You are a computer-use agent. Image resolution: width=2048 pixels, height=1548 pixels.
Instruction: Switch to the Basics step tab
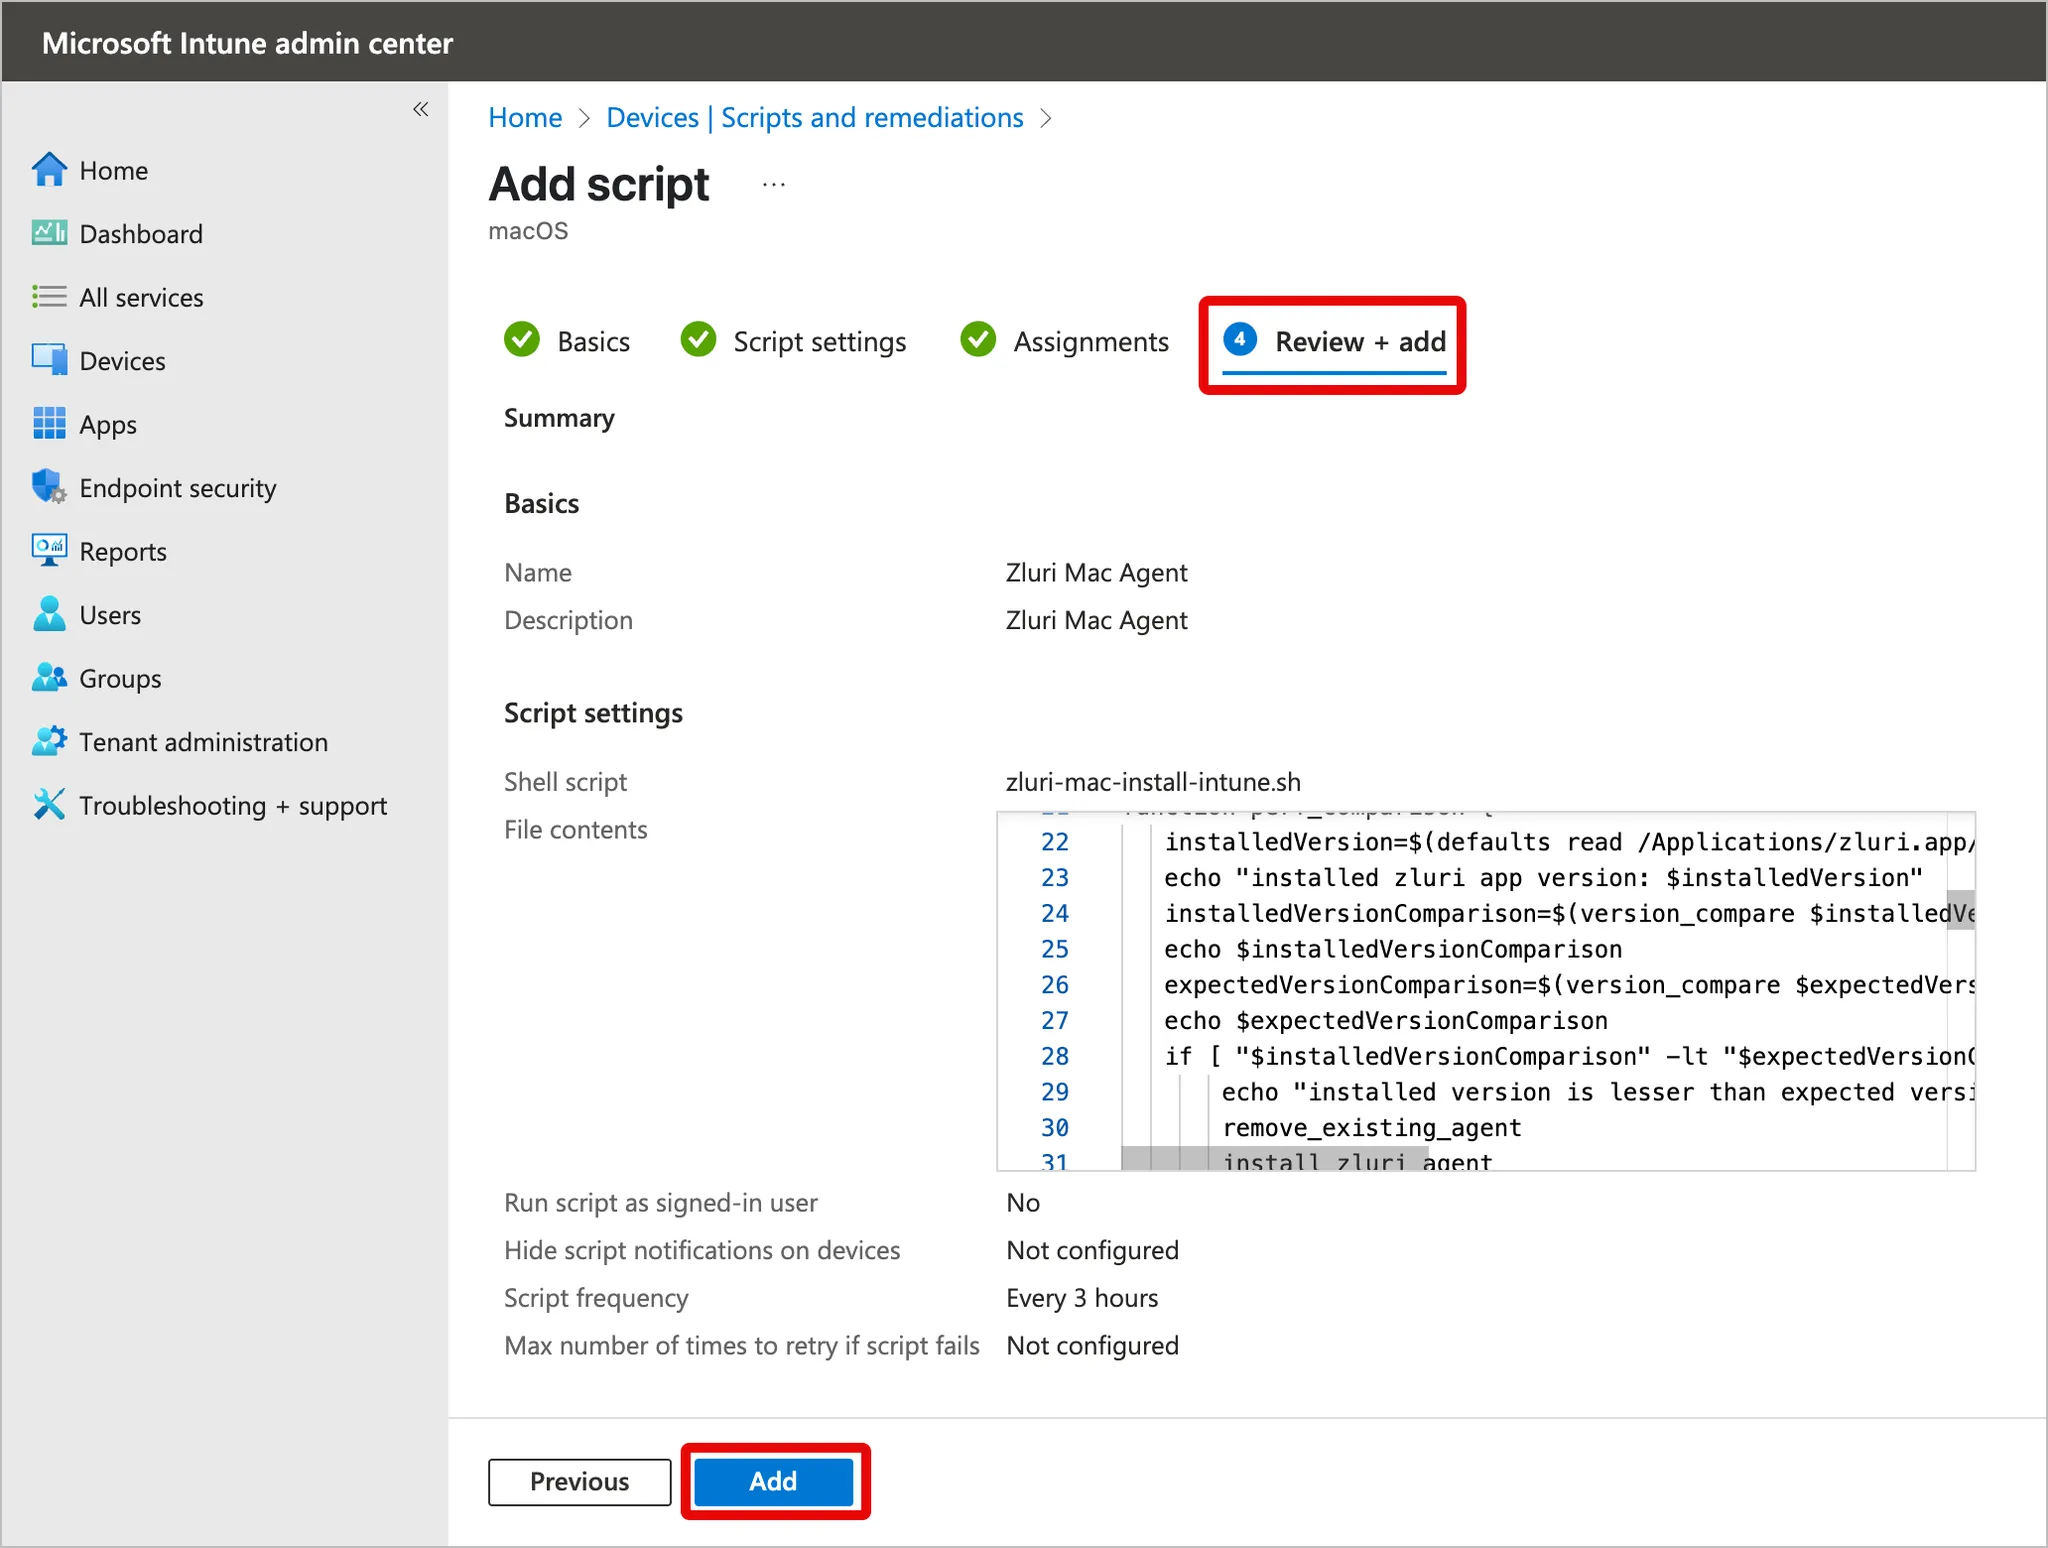click(567, 341)
